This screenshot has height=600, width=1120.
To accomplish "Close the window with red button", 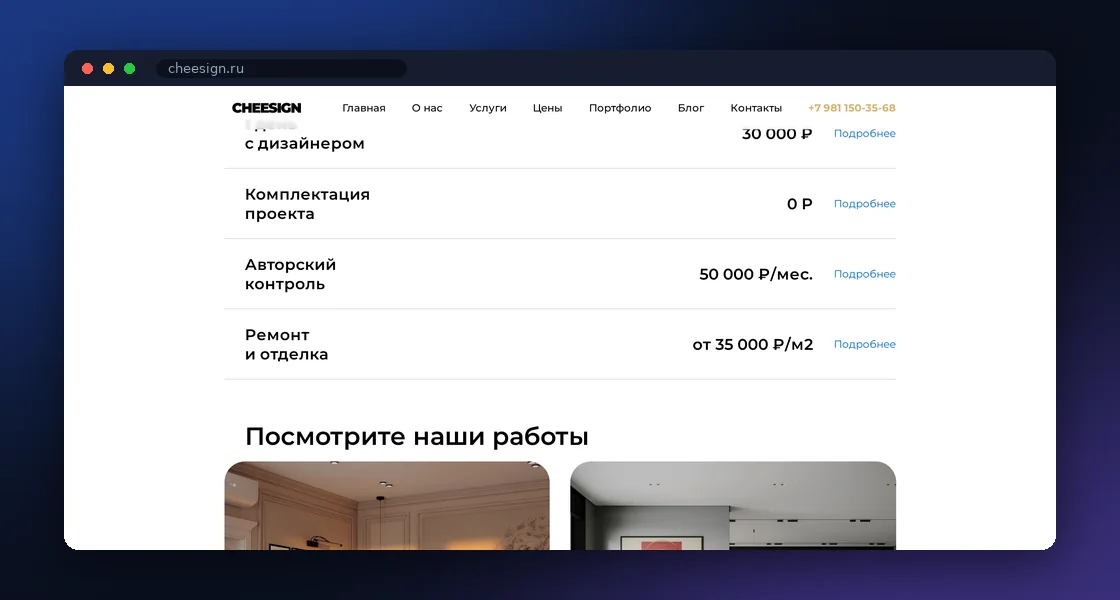I will click(87, 69).
